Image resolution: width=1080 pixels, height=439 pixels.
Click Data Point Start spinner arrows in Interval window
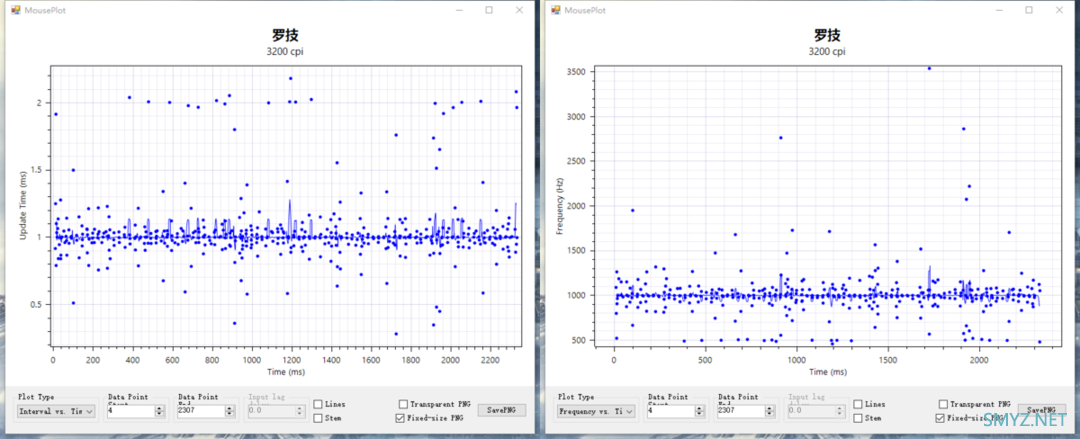click(x=160, y=411)
